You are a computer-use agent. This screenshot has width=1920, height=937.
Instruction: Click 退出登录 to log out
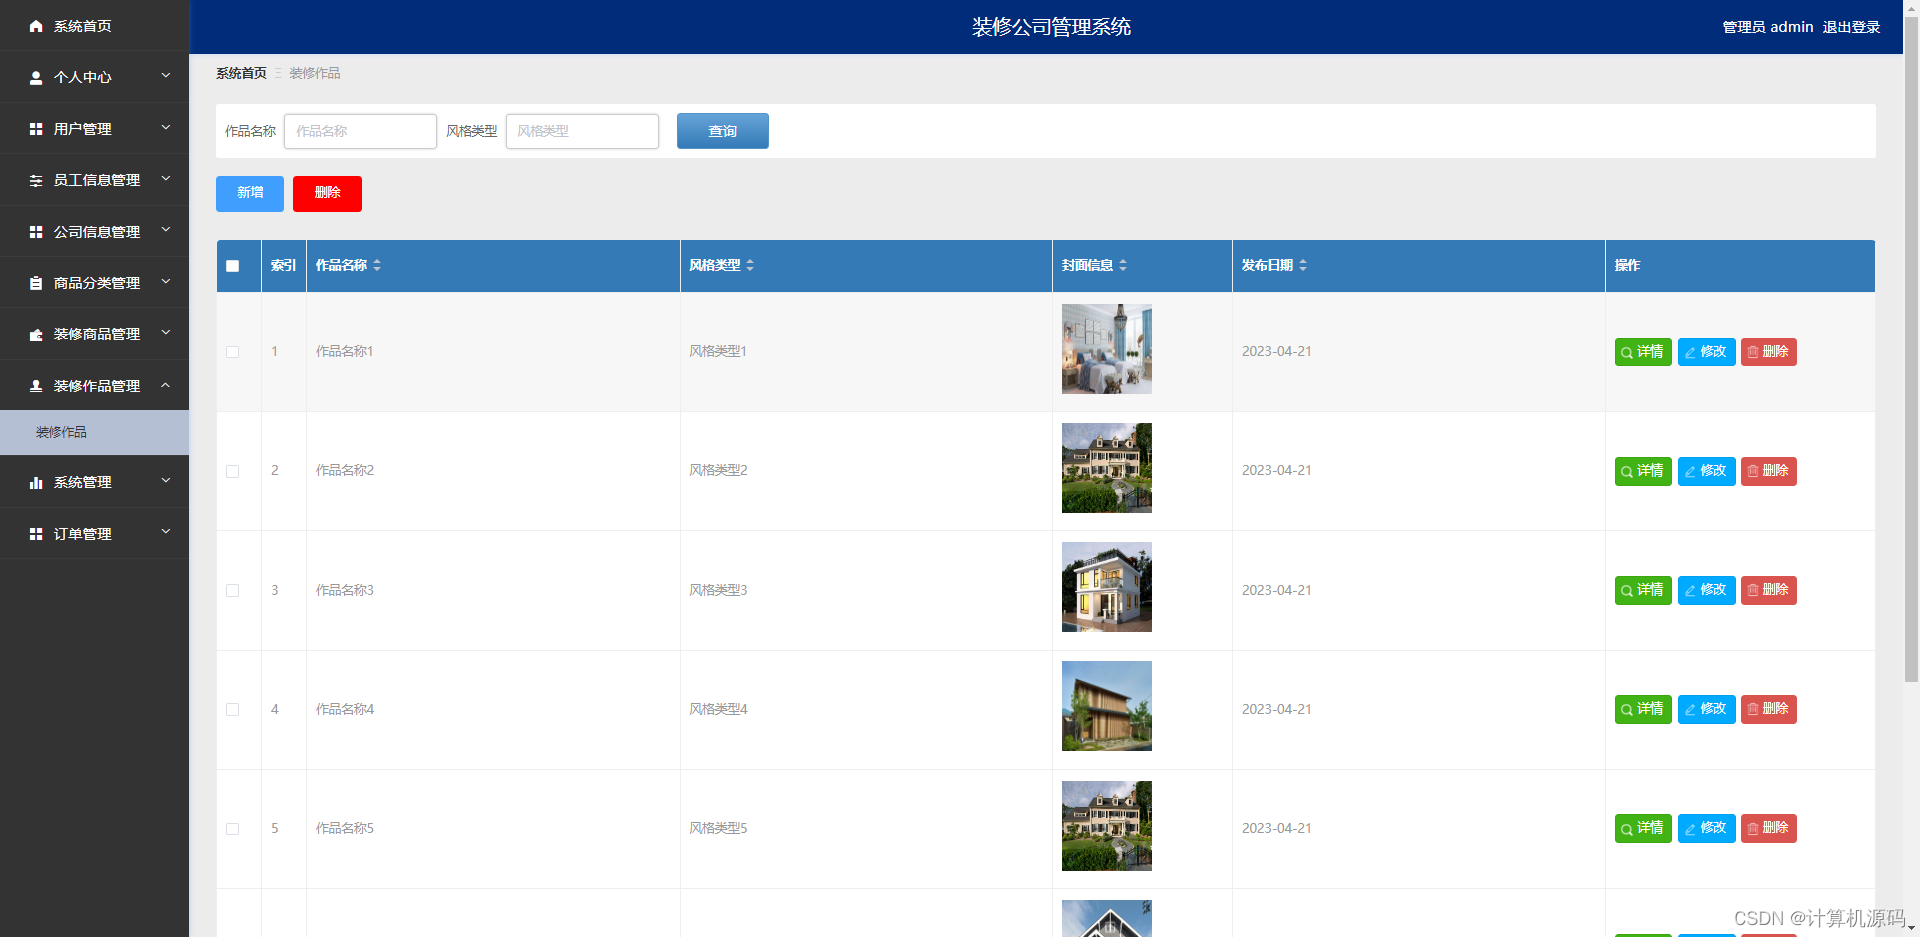(1851, 27)
